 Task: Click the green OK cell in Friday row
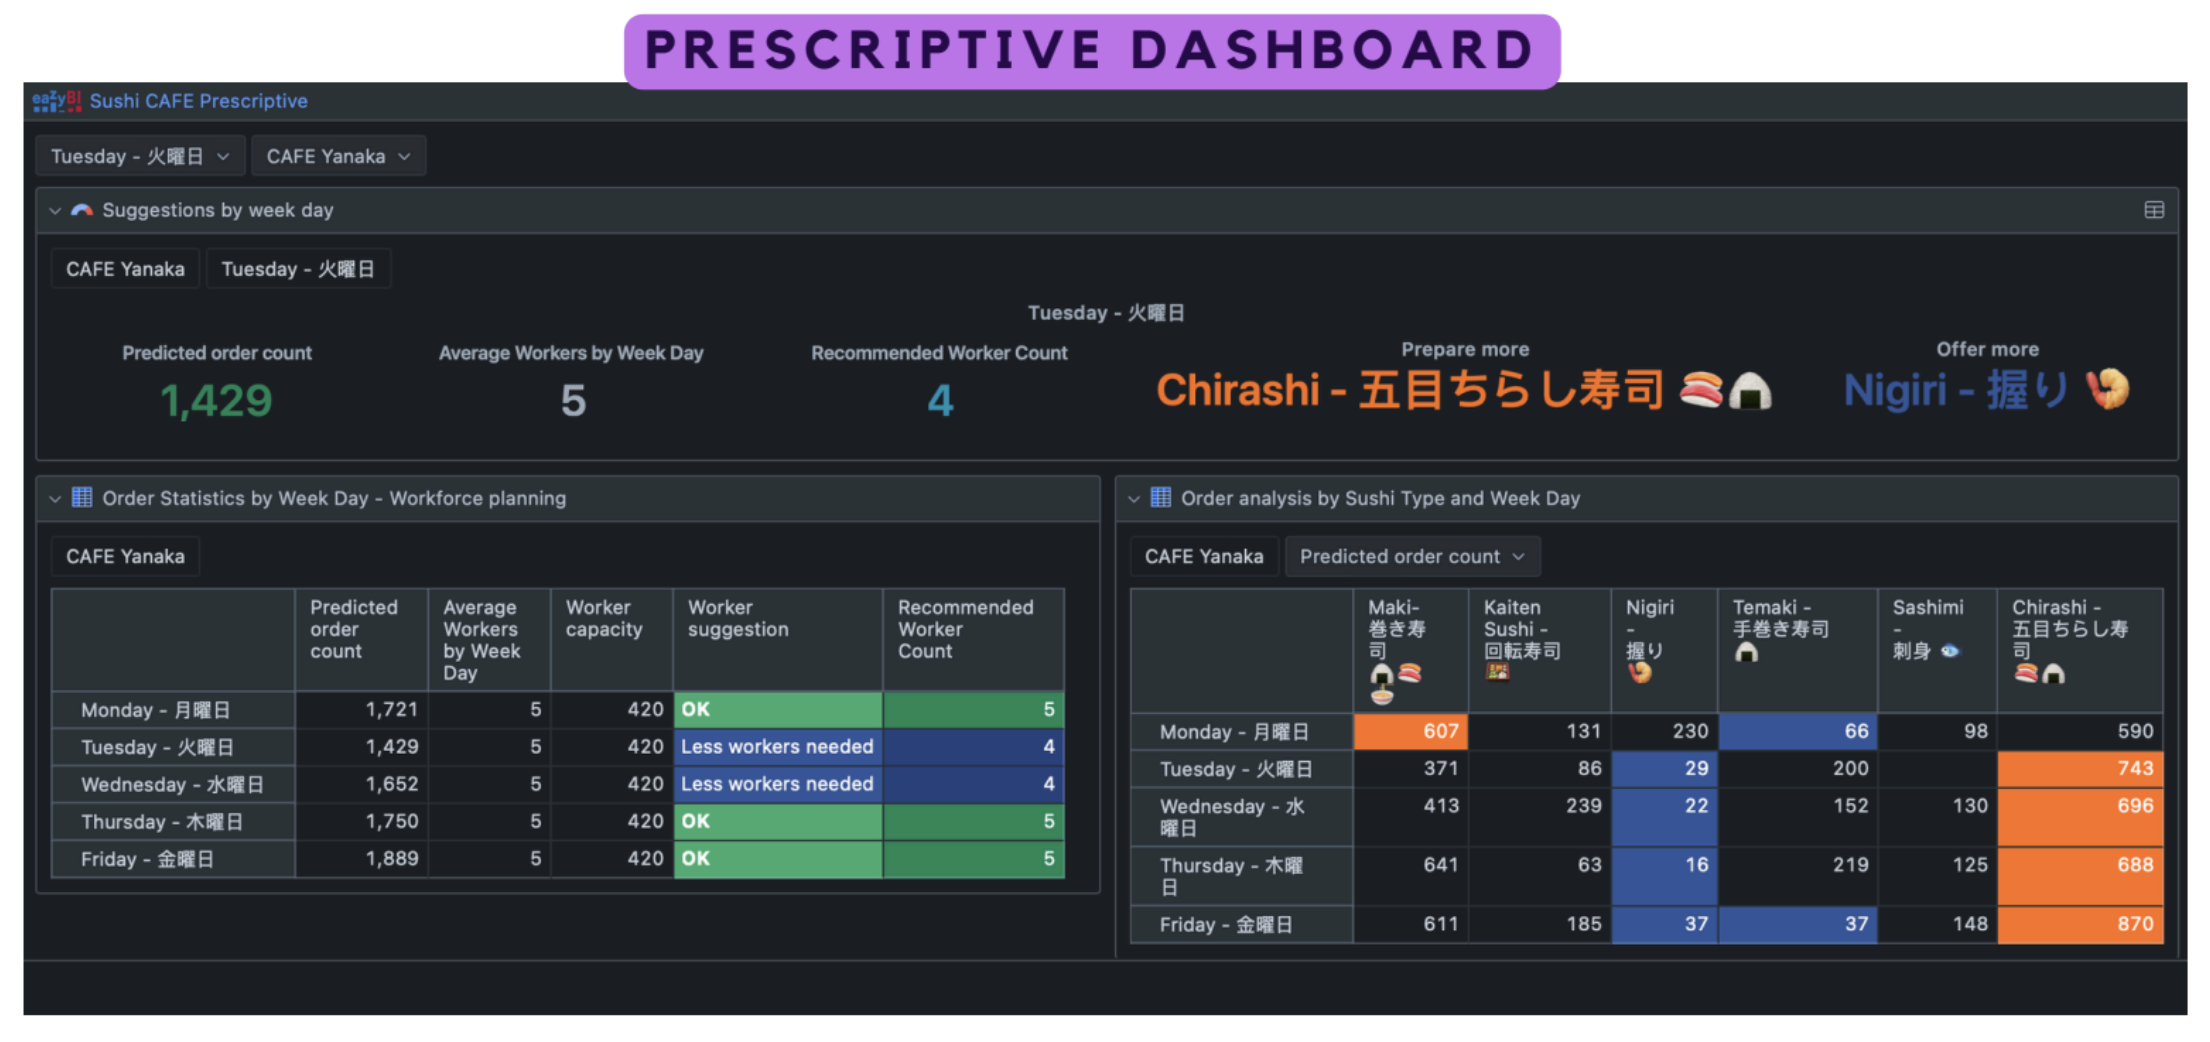point(778,859)
